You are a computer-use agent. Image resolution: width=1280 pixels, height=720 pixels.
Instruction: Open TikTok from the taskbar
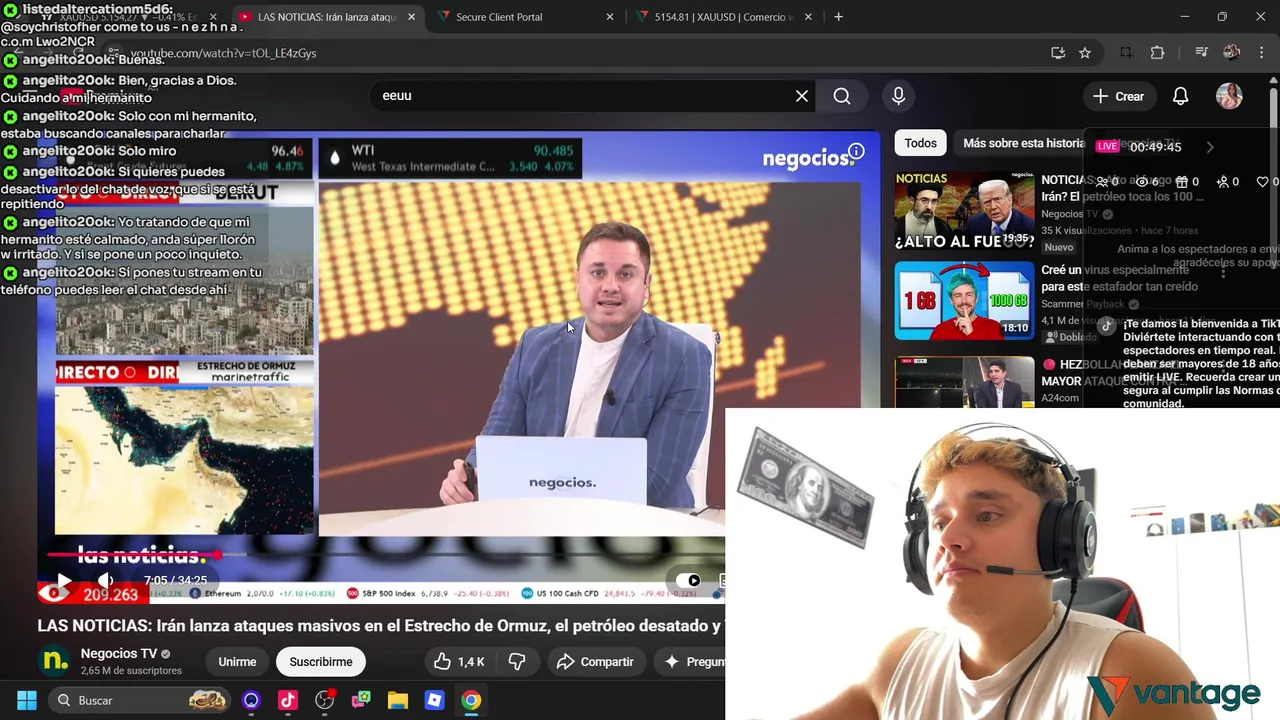click(x=288, y=700)
